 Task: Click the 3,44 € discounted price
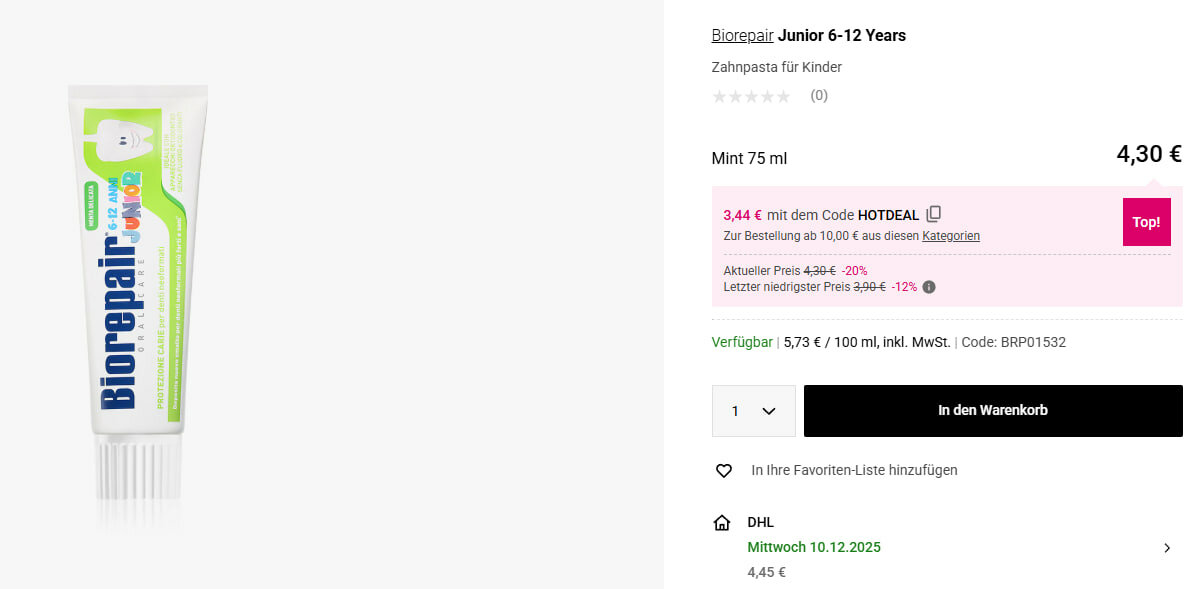[742, 215]
